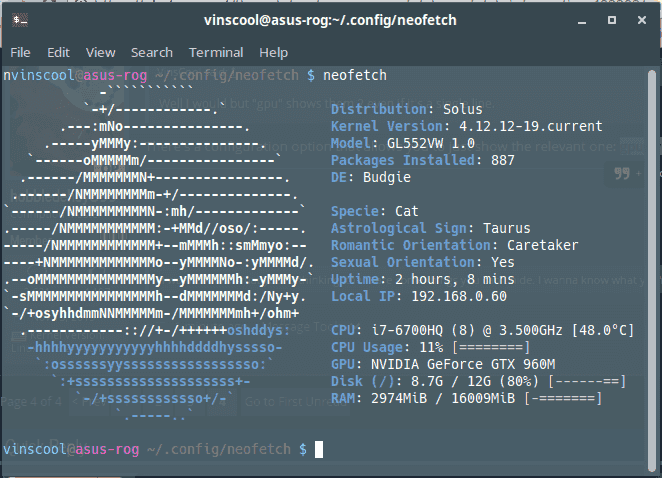Viewport: 662px width, 478px height.
Task: Click the terminal app icon in the title bar
Action: point(20,20)
